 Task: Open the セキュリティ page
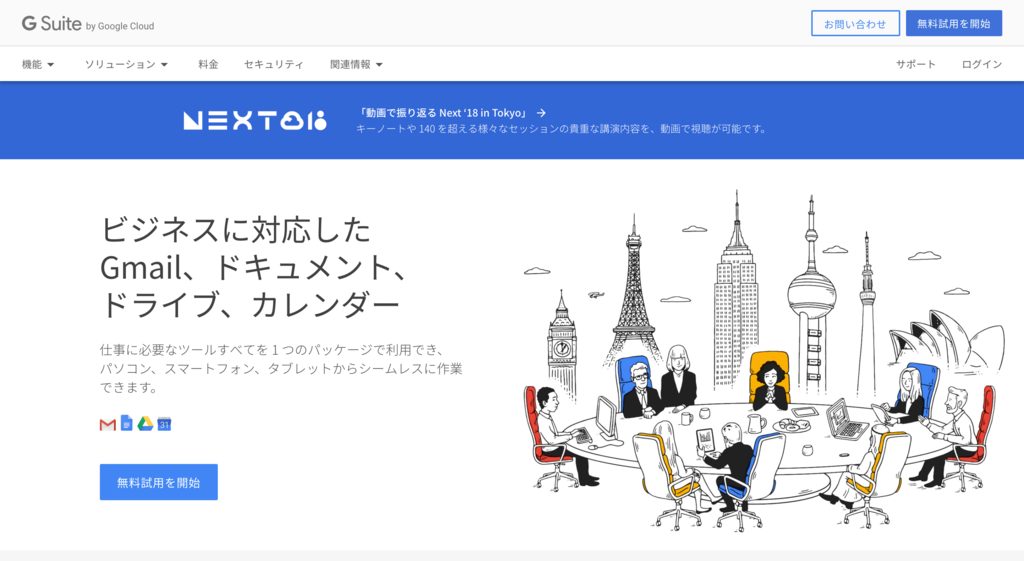coord(274,64)
